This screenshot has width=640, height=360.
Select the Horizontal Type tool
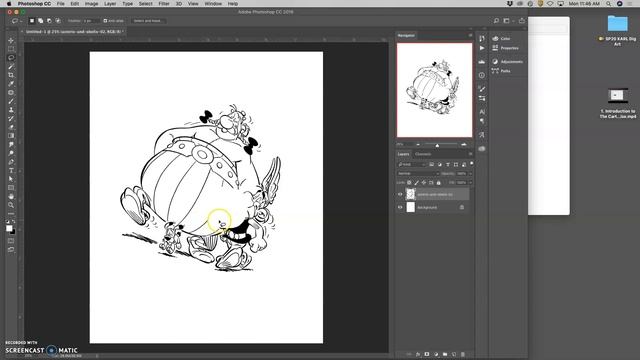[11, 170]
